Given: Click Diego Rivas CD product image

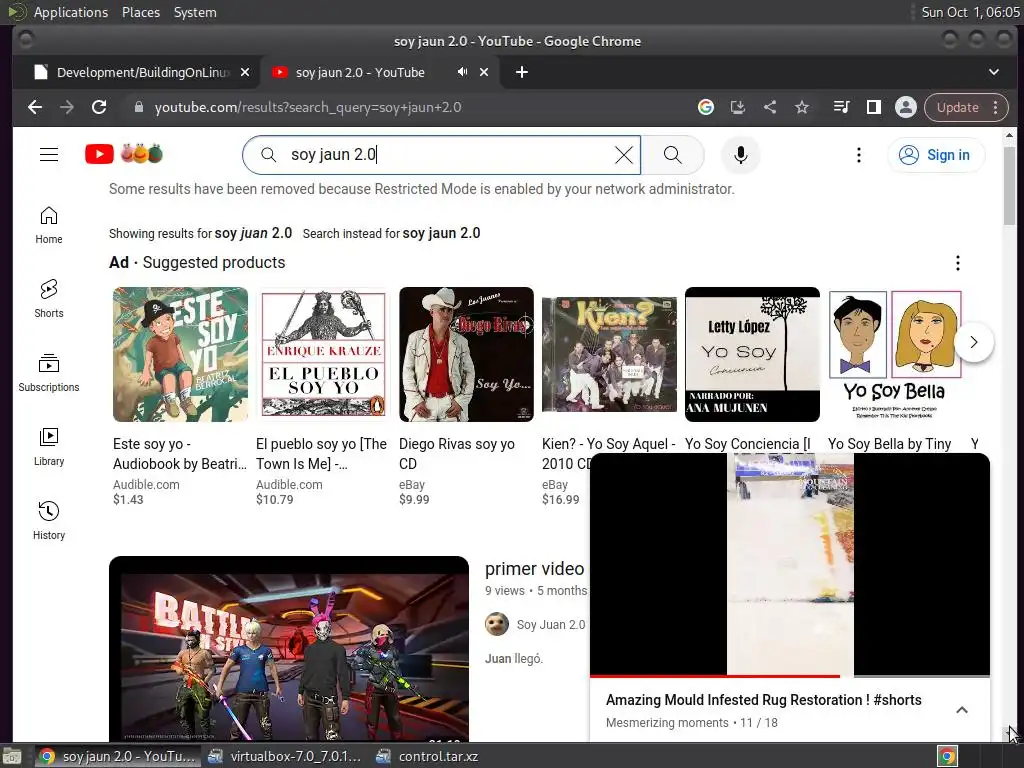Looking at the screenshot, I should [466, 354].
